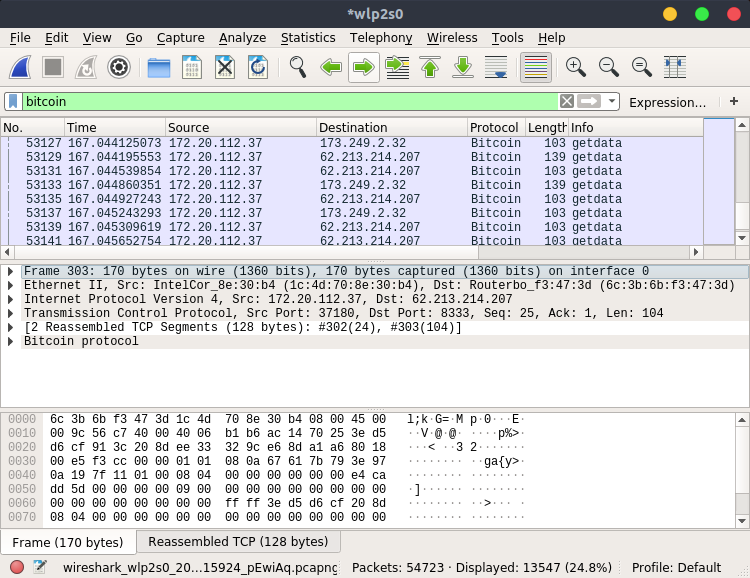Viewport: 750px width, 578px height.
Task: Find a packet magnifier icon
Action: (x=298, y=67)
